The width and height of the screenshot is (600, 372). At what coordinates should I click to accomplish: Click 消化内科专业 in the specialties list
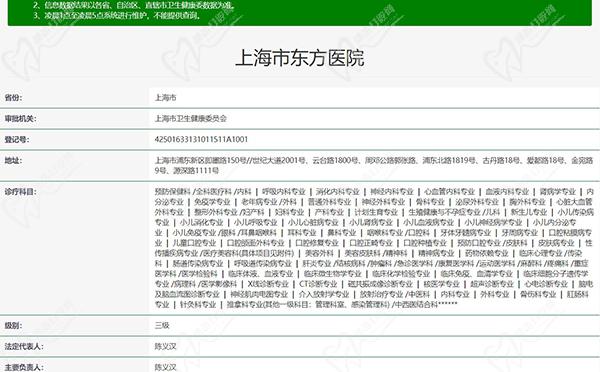click(338, 191)
